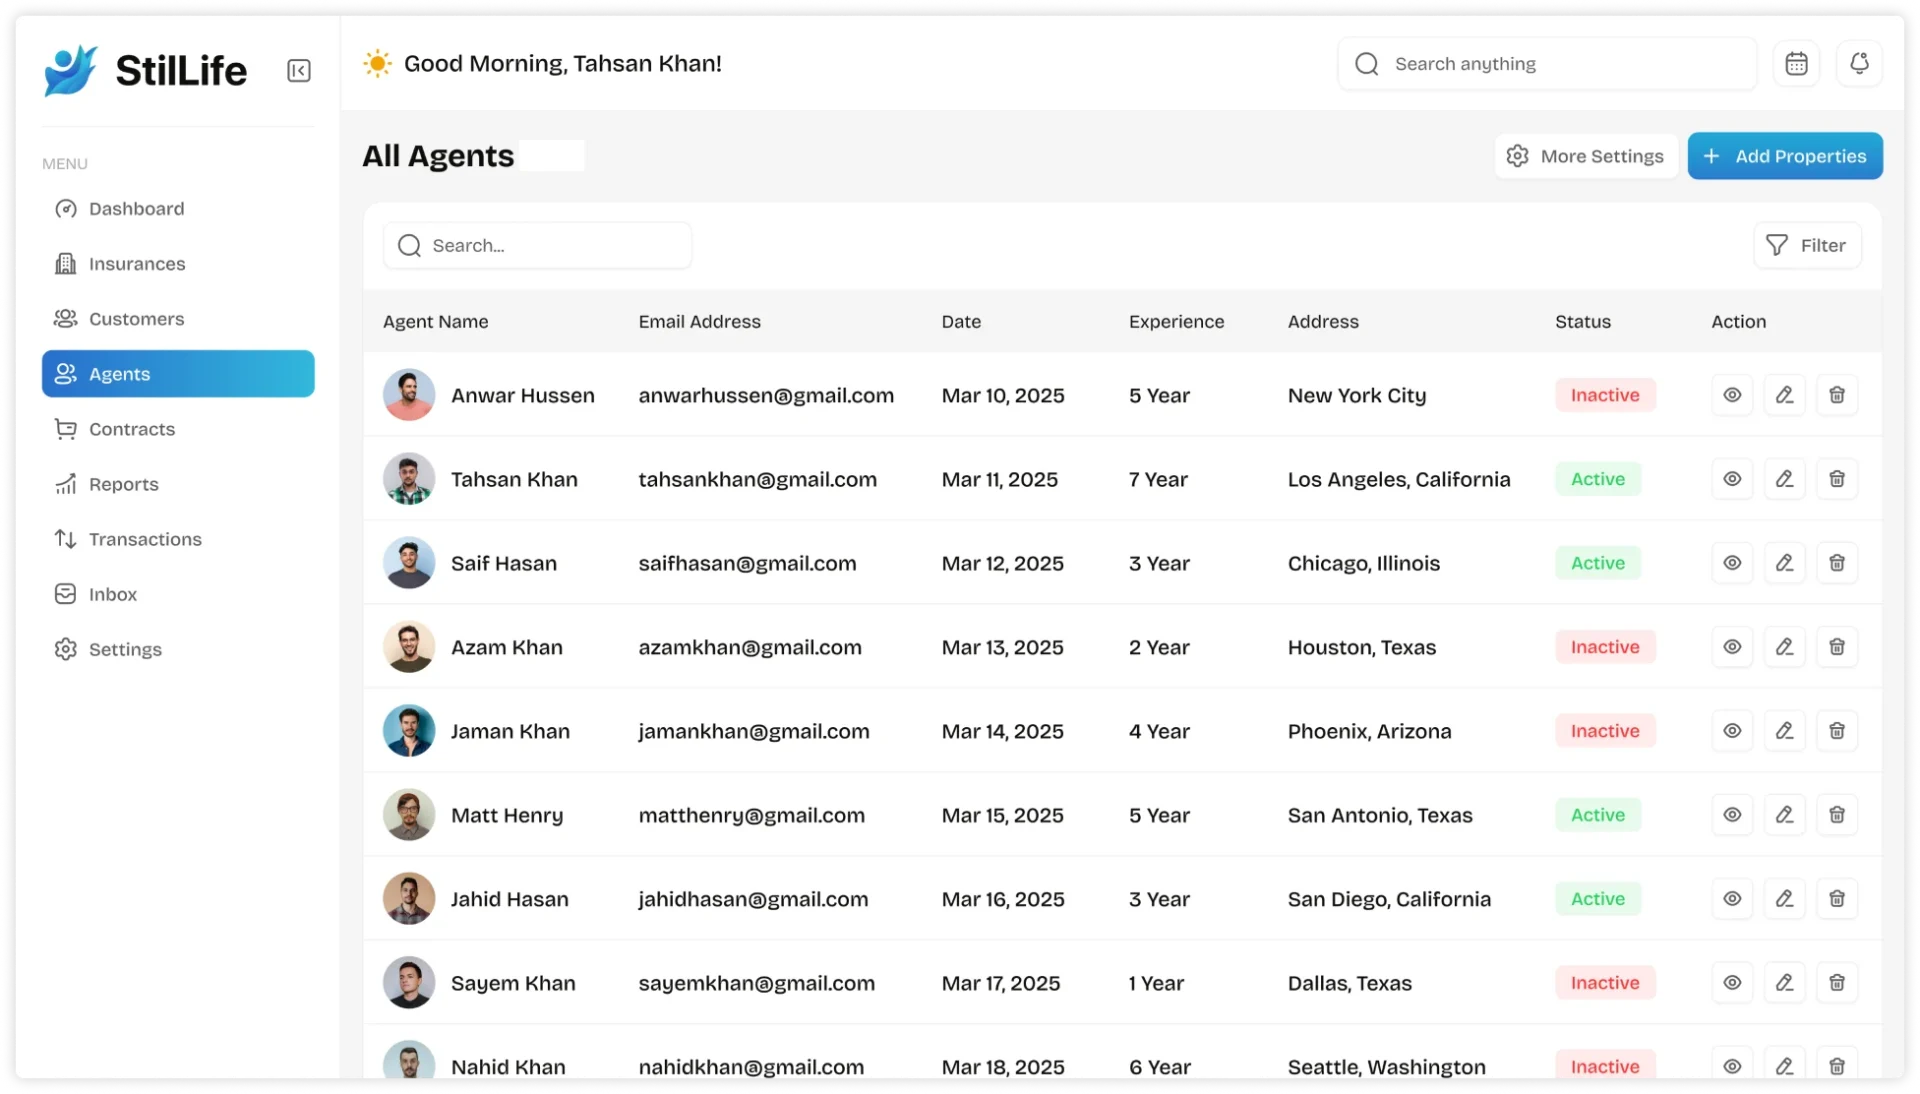The height and width of the screenshot is (1094, 1920).
Task: Edit Matt Henry's entry with pencil icon
Action: click(x=1784, y=815)
